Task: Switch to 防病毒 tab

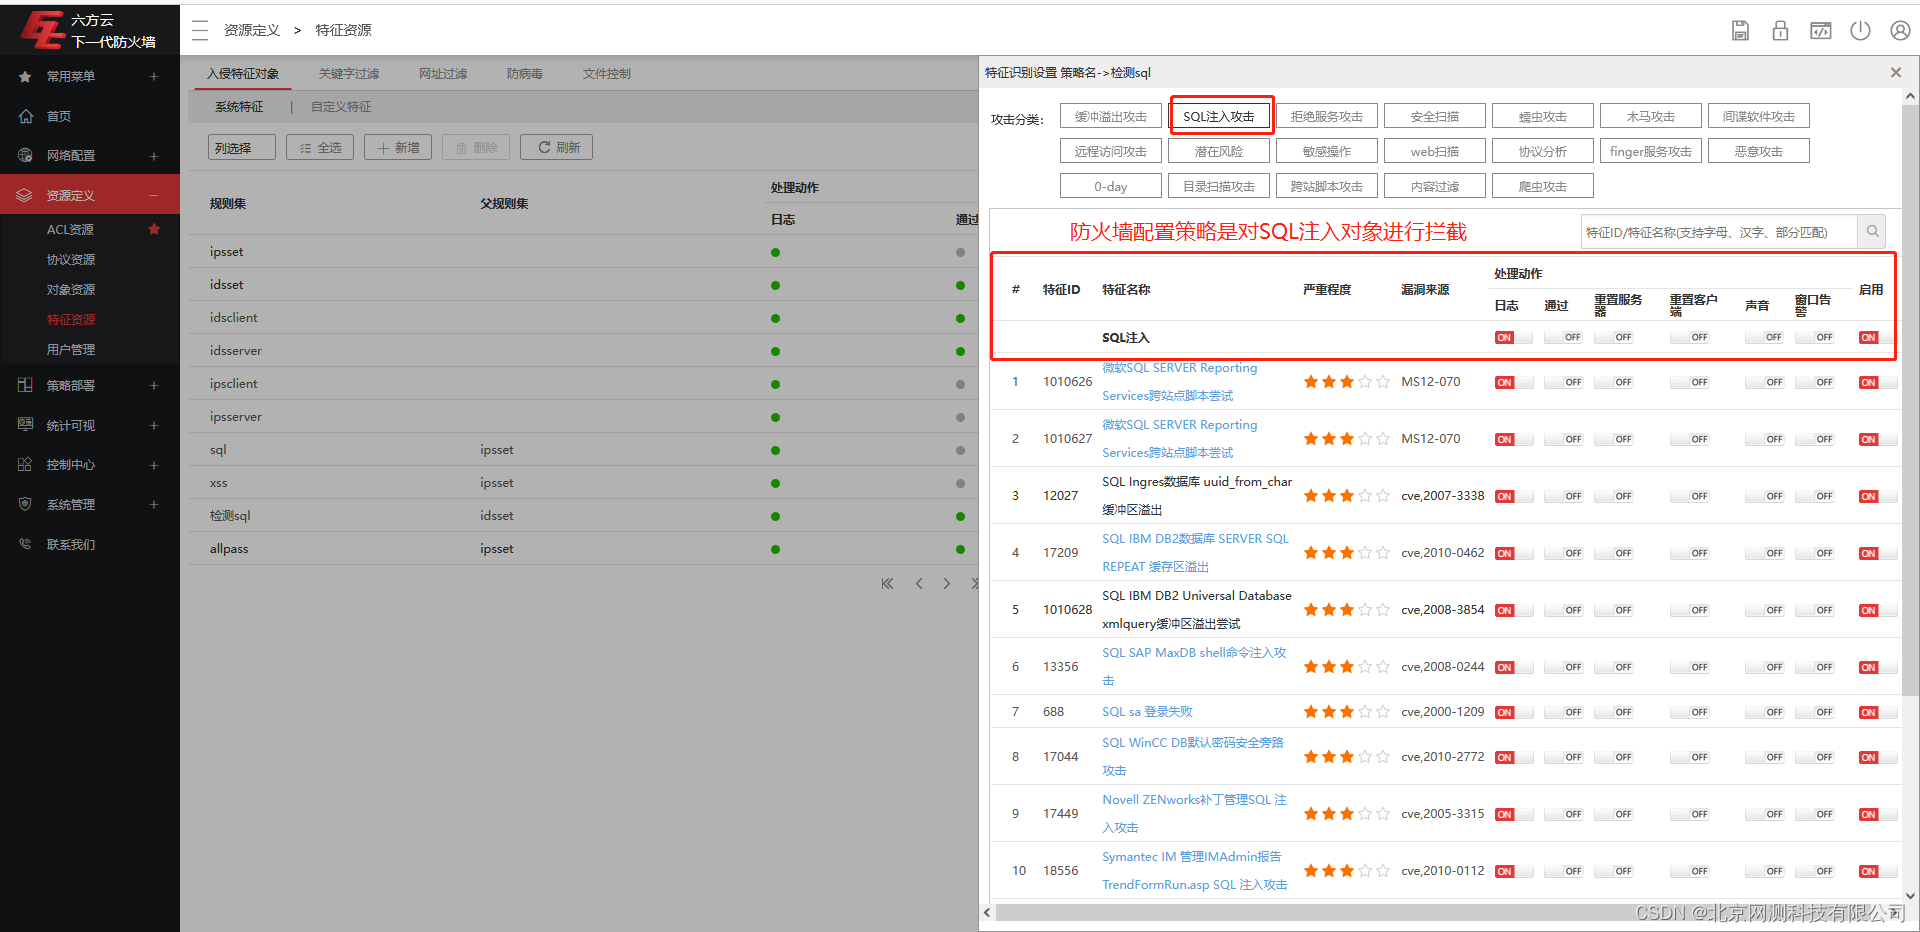Action: 525,73
